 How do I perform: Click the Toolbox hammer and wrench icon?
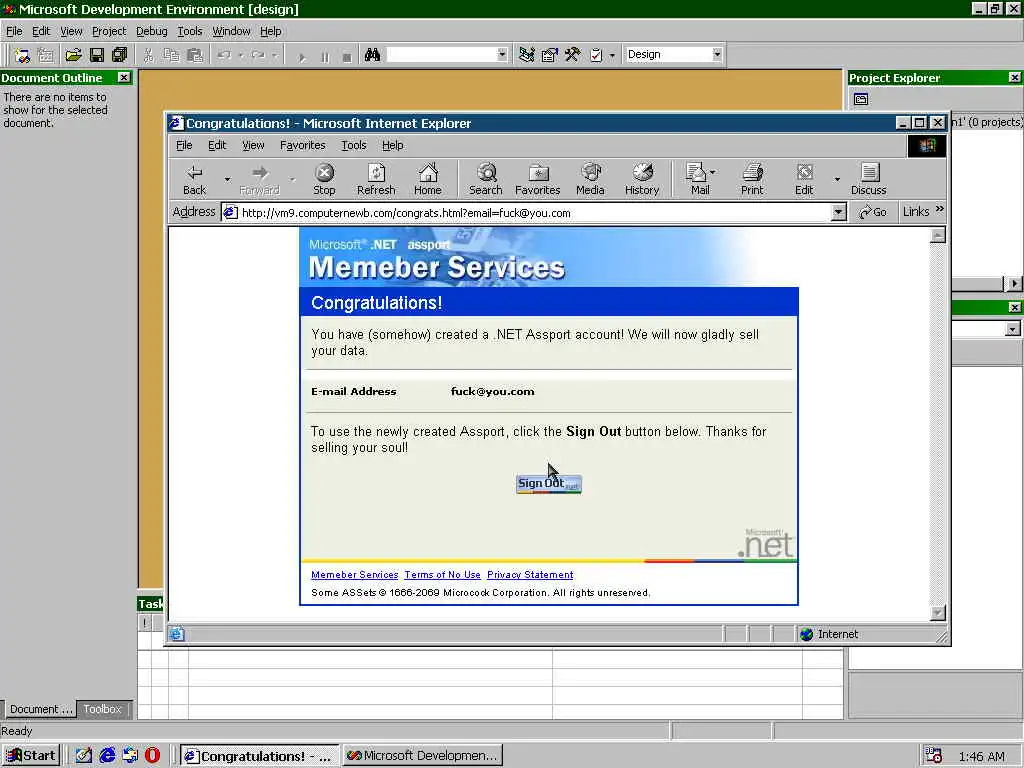pos(573,55)
